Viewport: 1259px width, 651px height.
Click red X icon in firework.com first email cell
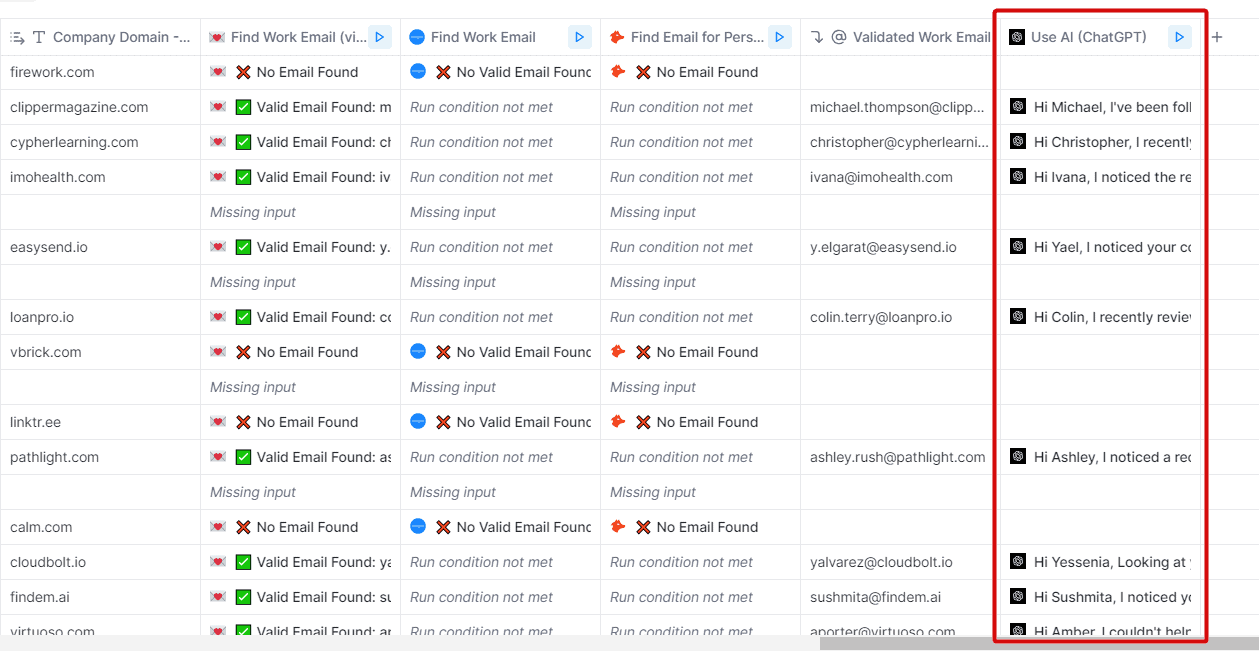243,72
